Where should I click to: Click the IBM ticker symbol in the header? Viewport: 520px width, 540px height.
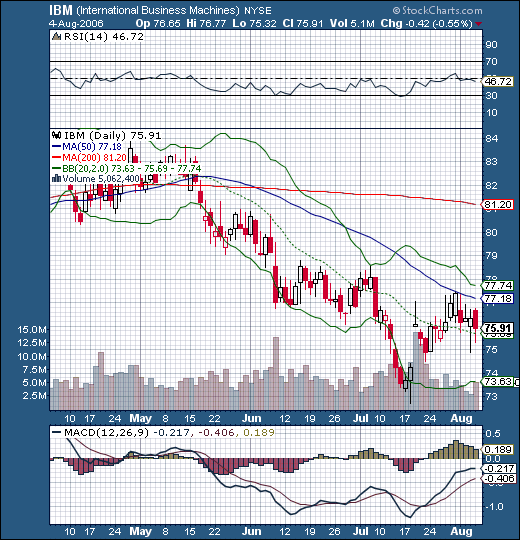coord(61,10)
